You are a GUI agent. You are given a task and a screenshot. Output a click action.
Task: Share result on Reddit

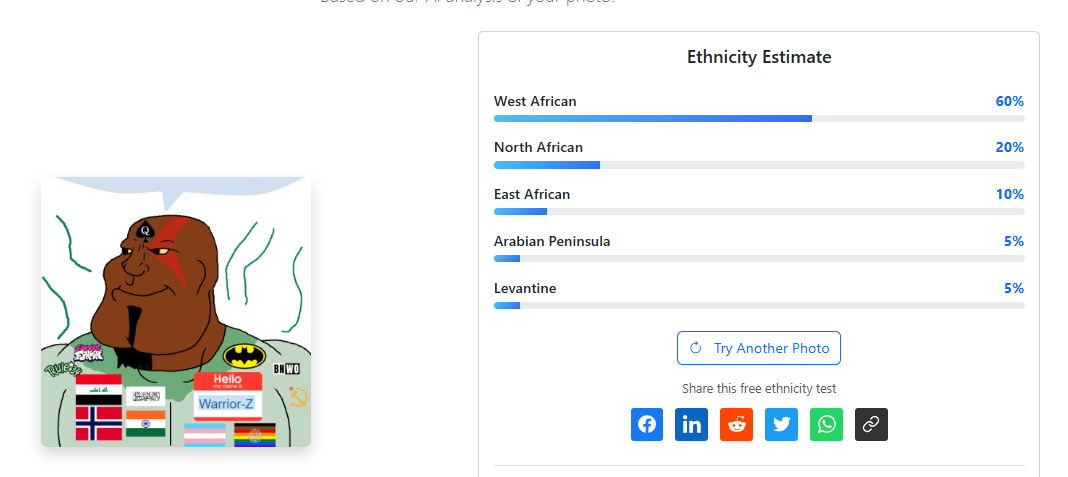tap(736, 424)
